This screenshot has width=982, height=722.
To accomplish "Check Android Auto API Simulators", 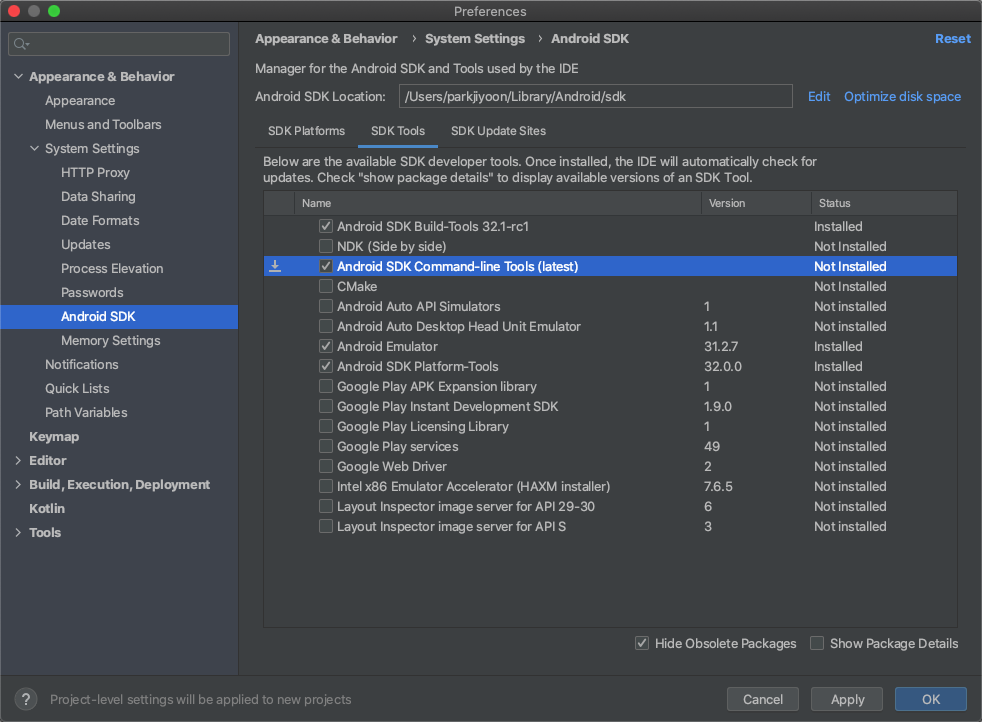I will [x=326, y=306].
